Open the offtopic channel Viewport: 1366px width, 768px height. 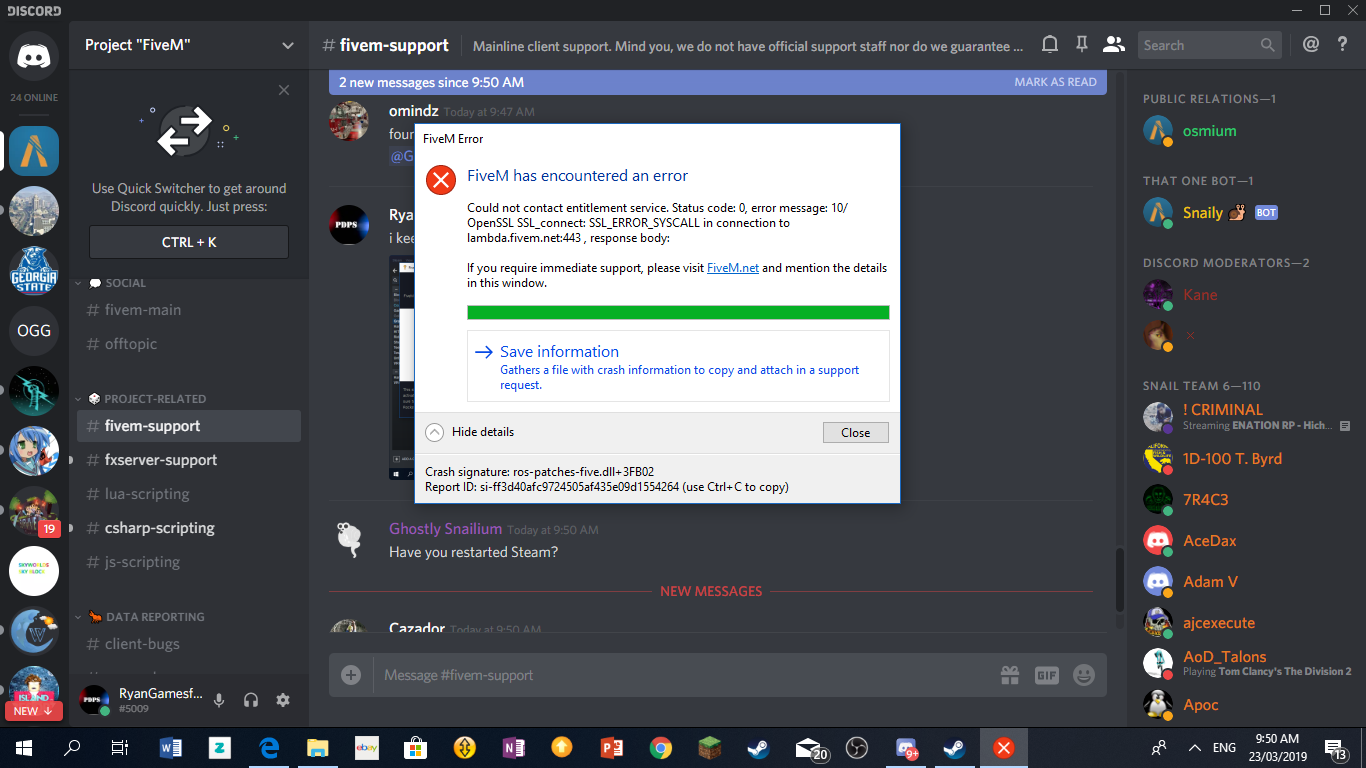[189, 344]
